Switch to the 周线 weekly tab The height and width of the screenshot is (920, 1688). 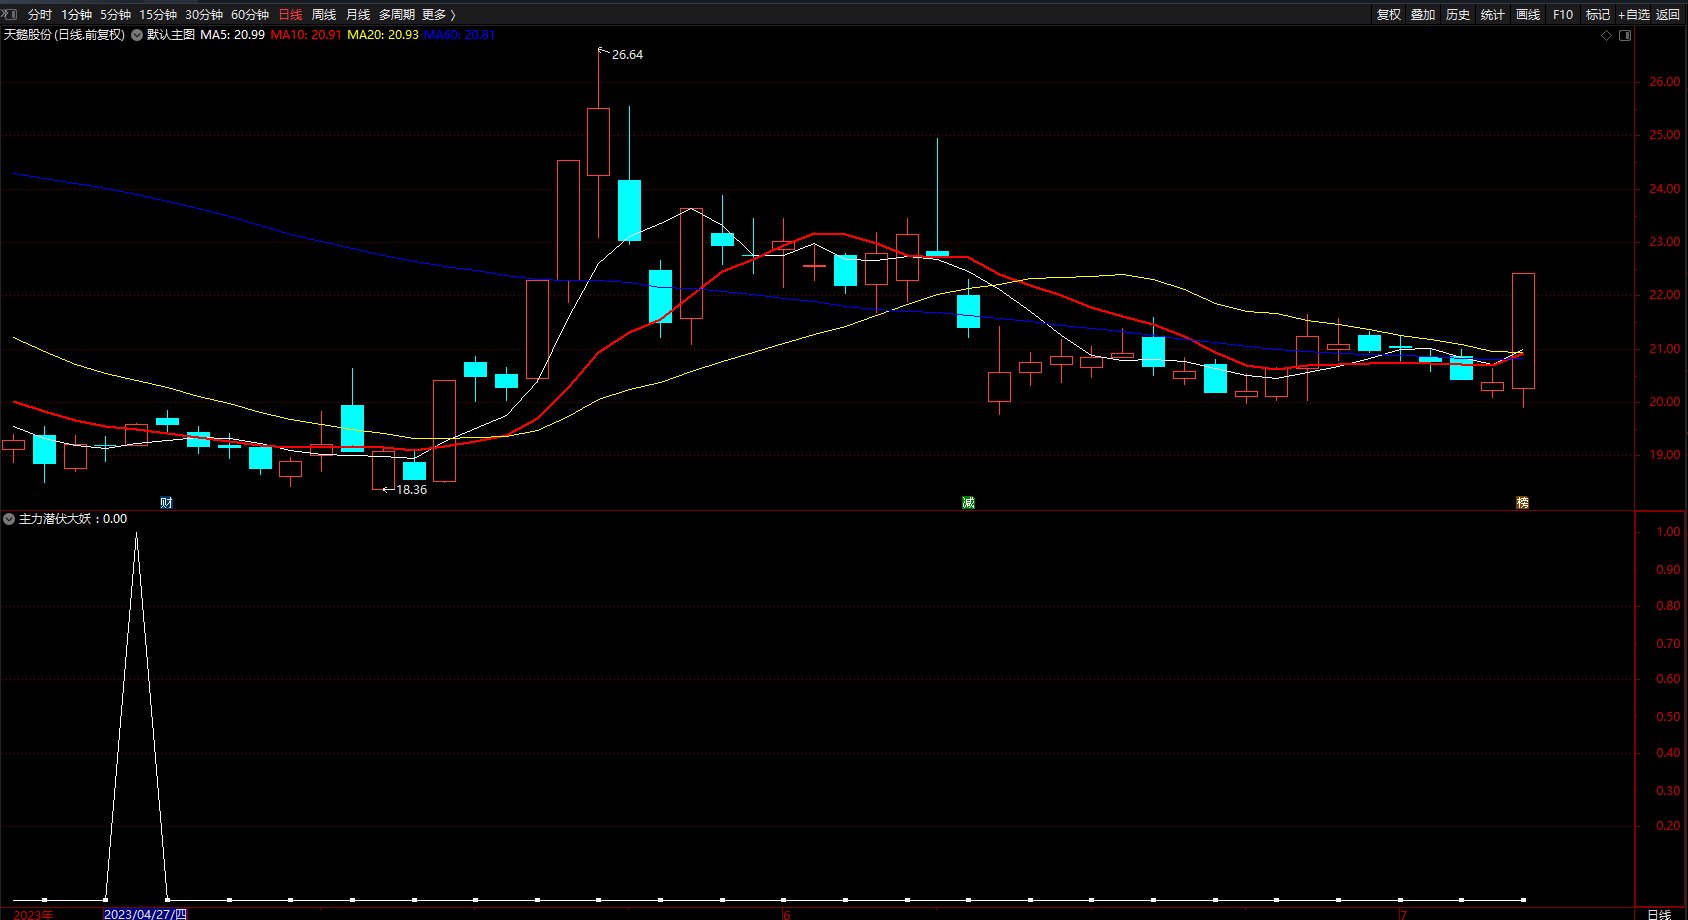(x=324, y=14)
